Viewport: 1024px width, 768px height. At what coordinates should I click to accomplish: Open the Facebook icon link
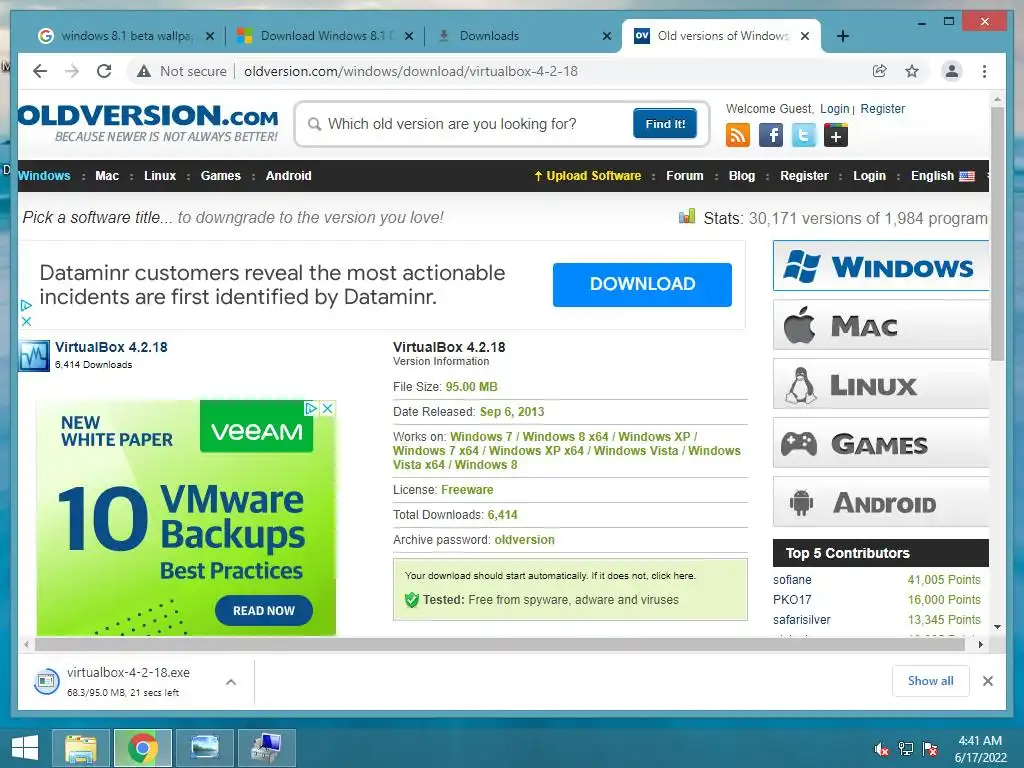(x=771, y=136)
